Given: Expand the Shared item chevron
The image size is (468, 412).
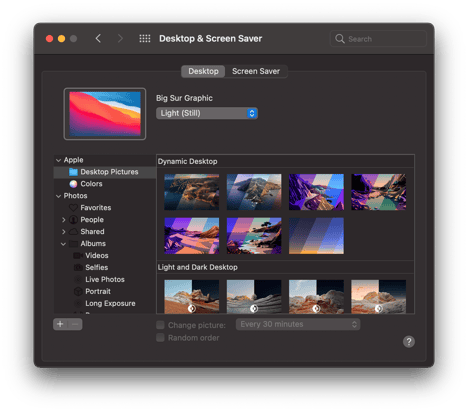Looking at the screenshot, I should (63, 231).
